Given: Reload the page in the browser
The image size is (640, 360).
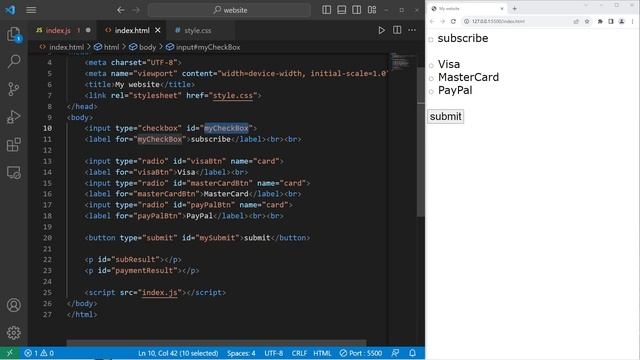Looking at the screenshot, I should coord(453,21).
